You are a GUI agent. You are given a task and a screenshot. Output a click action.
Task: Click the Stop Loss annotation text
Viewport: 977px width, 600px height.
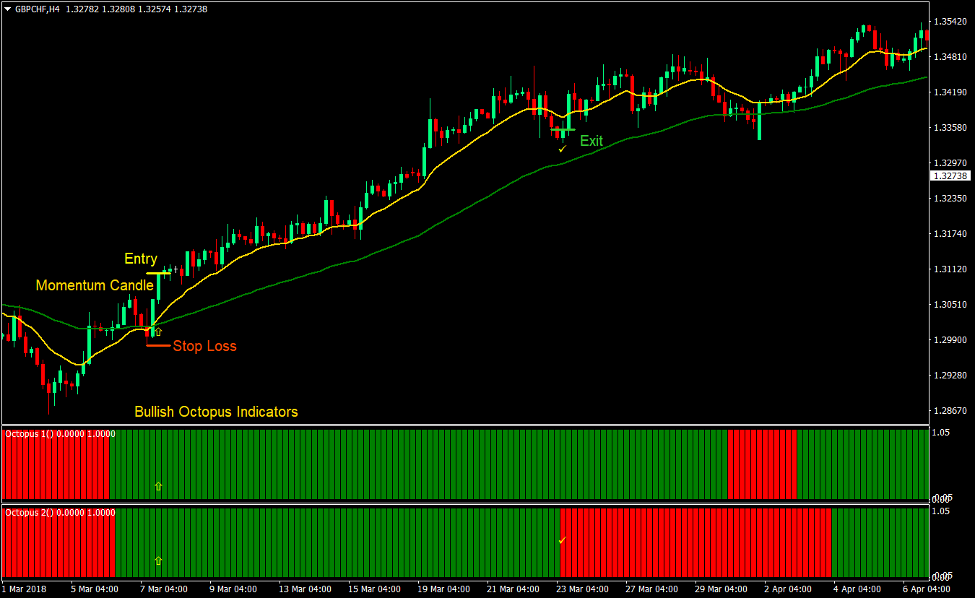point(204,346)
